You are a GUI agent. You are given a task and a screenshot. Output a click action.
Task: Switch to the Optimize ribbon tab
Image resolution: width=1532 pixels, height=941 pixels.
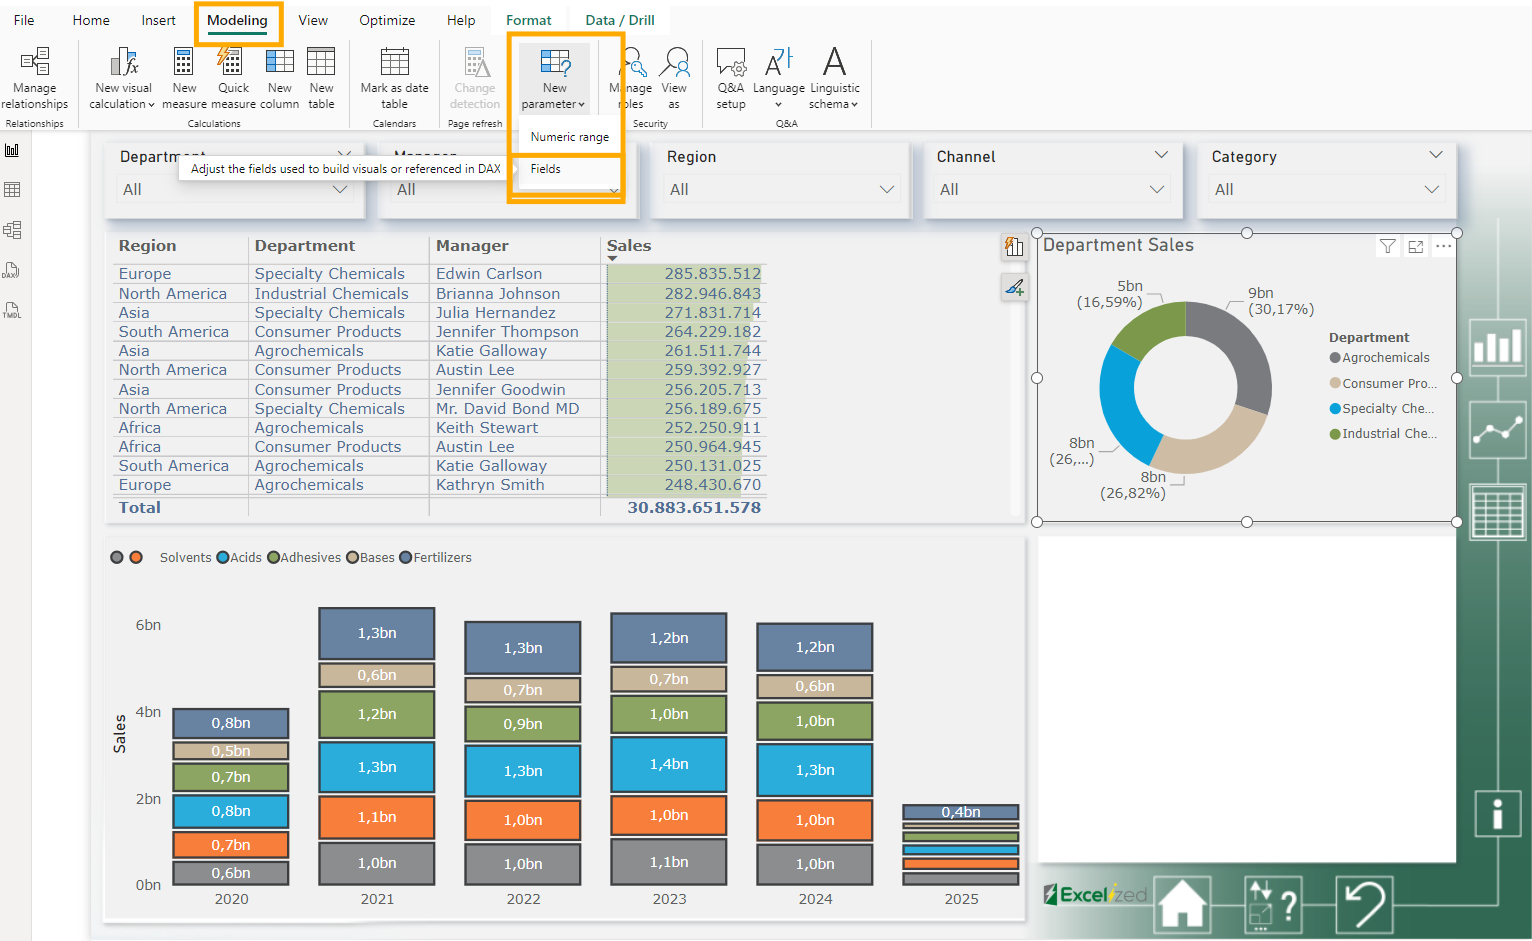(x=387, y=20)
